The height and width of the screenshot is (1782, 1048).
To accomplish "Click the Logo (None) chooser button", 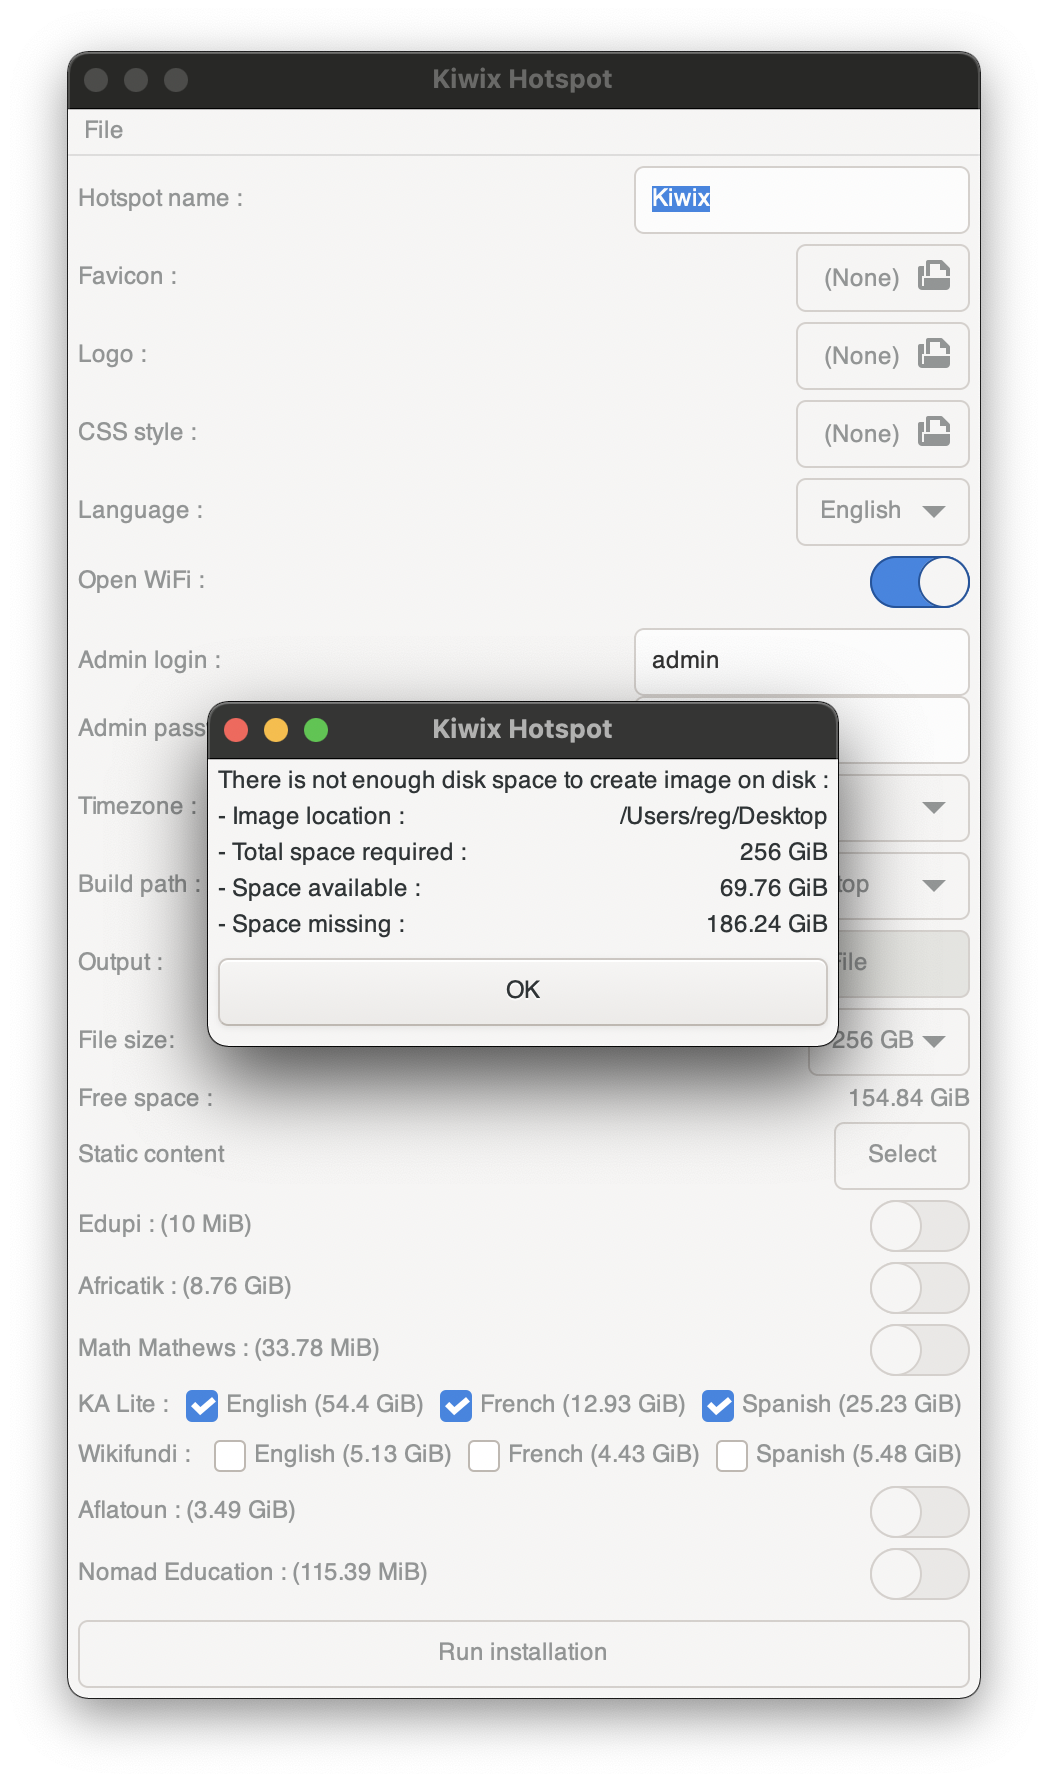I will pos(883,356).
